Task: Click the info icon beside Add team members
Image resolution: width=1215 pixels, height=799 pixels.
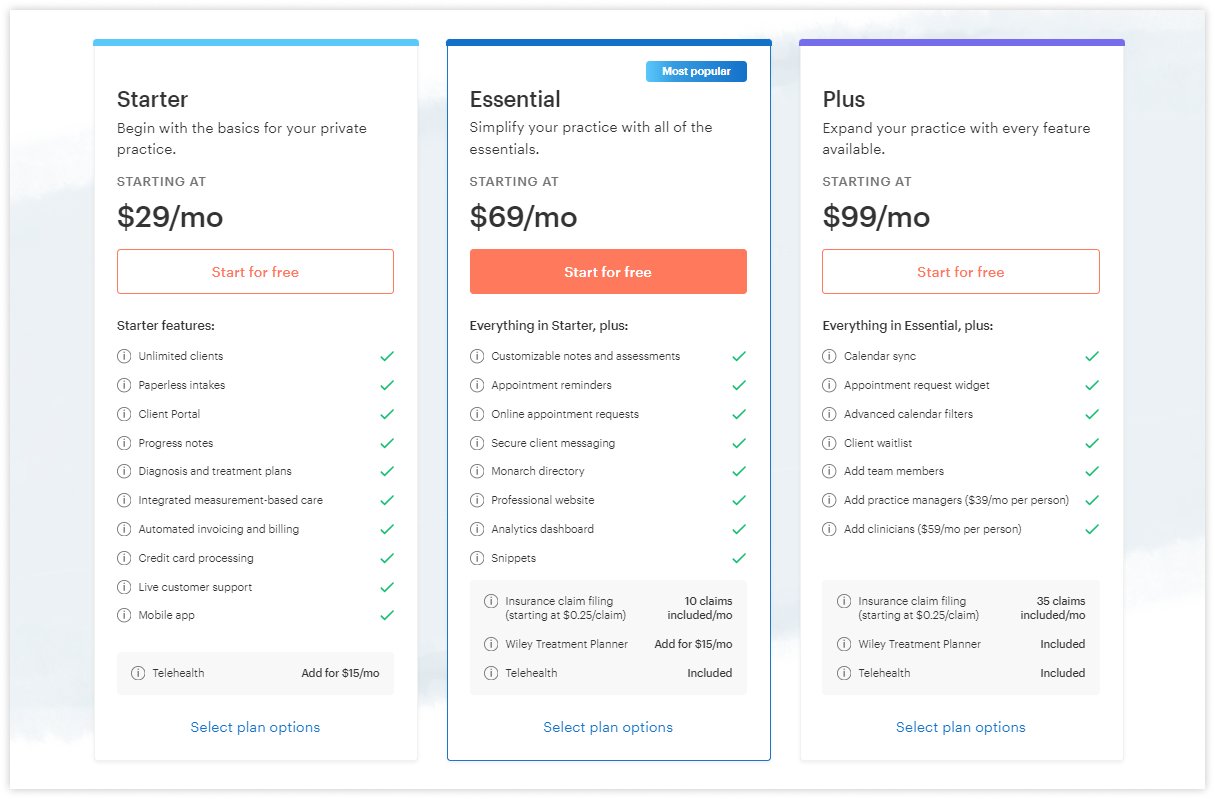Action: pyautogui.click(x=829, y=471)
